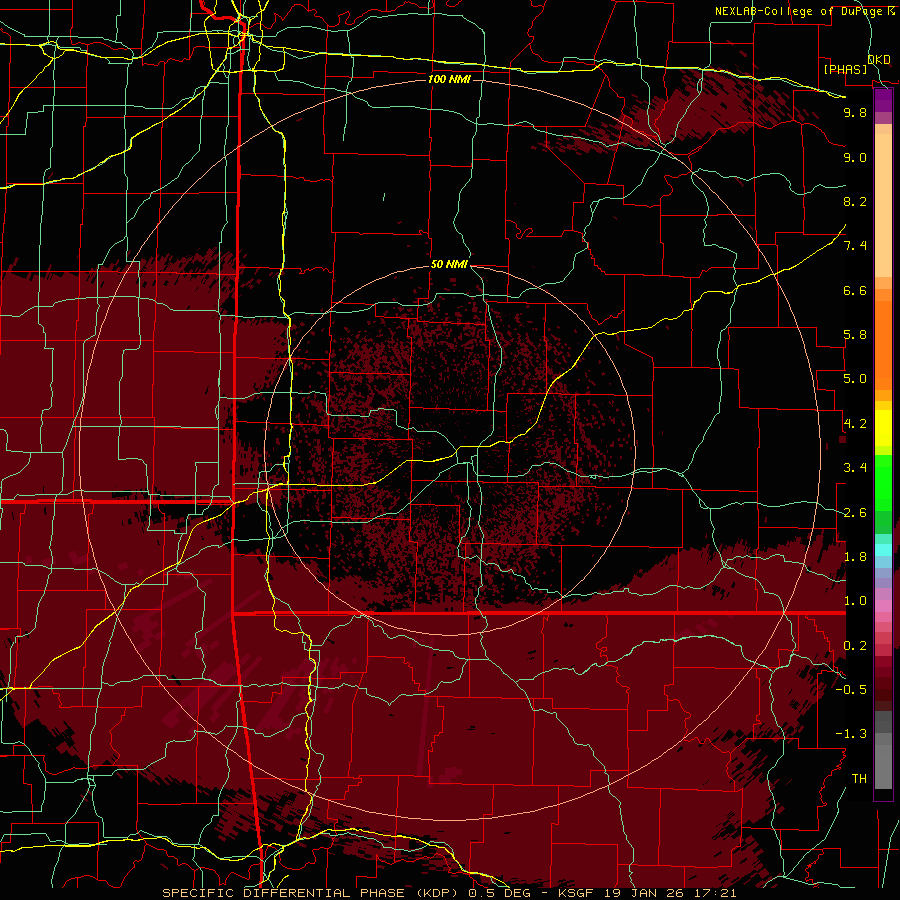Click the purple top of the color scale
Screen dimensions: 900x900
883,101
